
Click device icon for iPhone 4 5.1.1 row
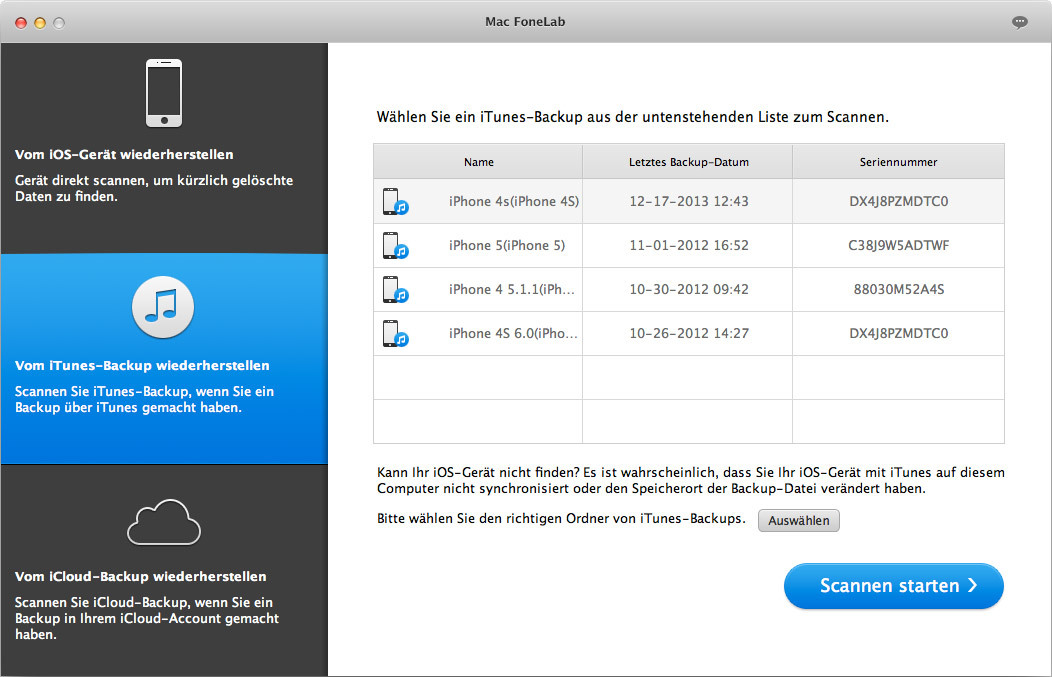395,289
